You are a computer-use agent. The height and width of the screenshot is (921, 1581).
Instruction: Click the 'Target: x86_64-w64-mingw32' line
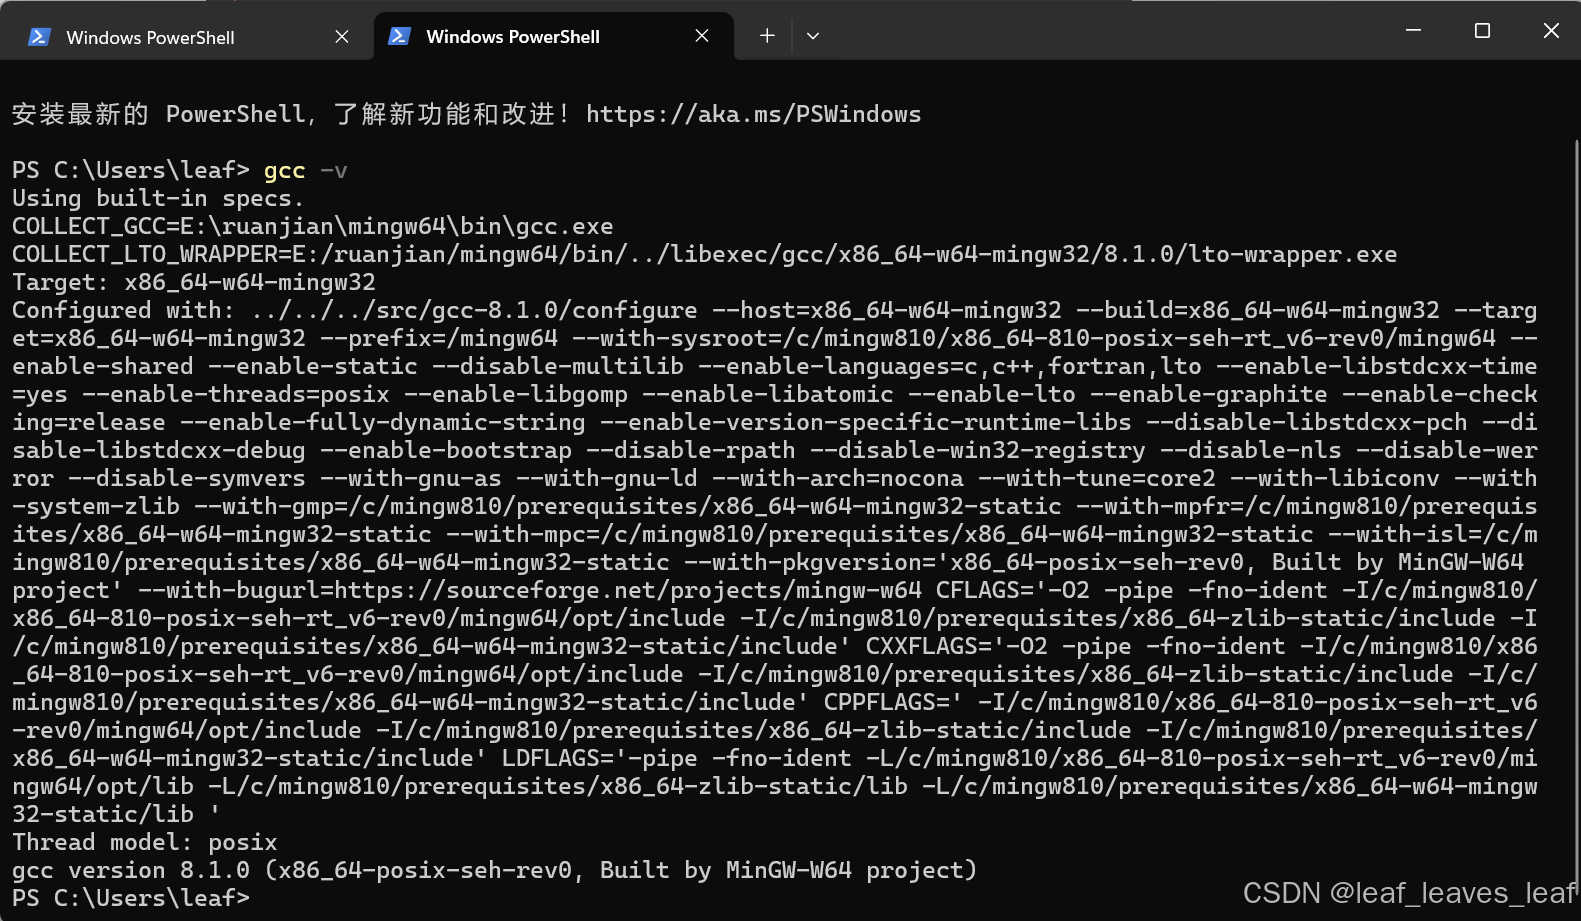(x=194, y=282)
